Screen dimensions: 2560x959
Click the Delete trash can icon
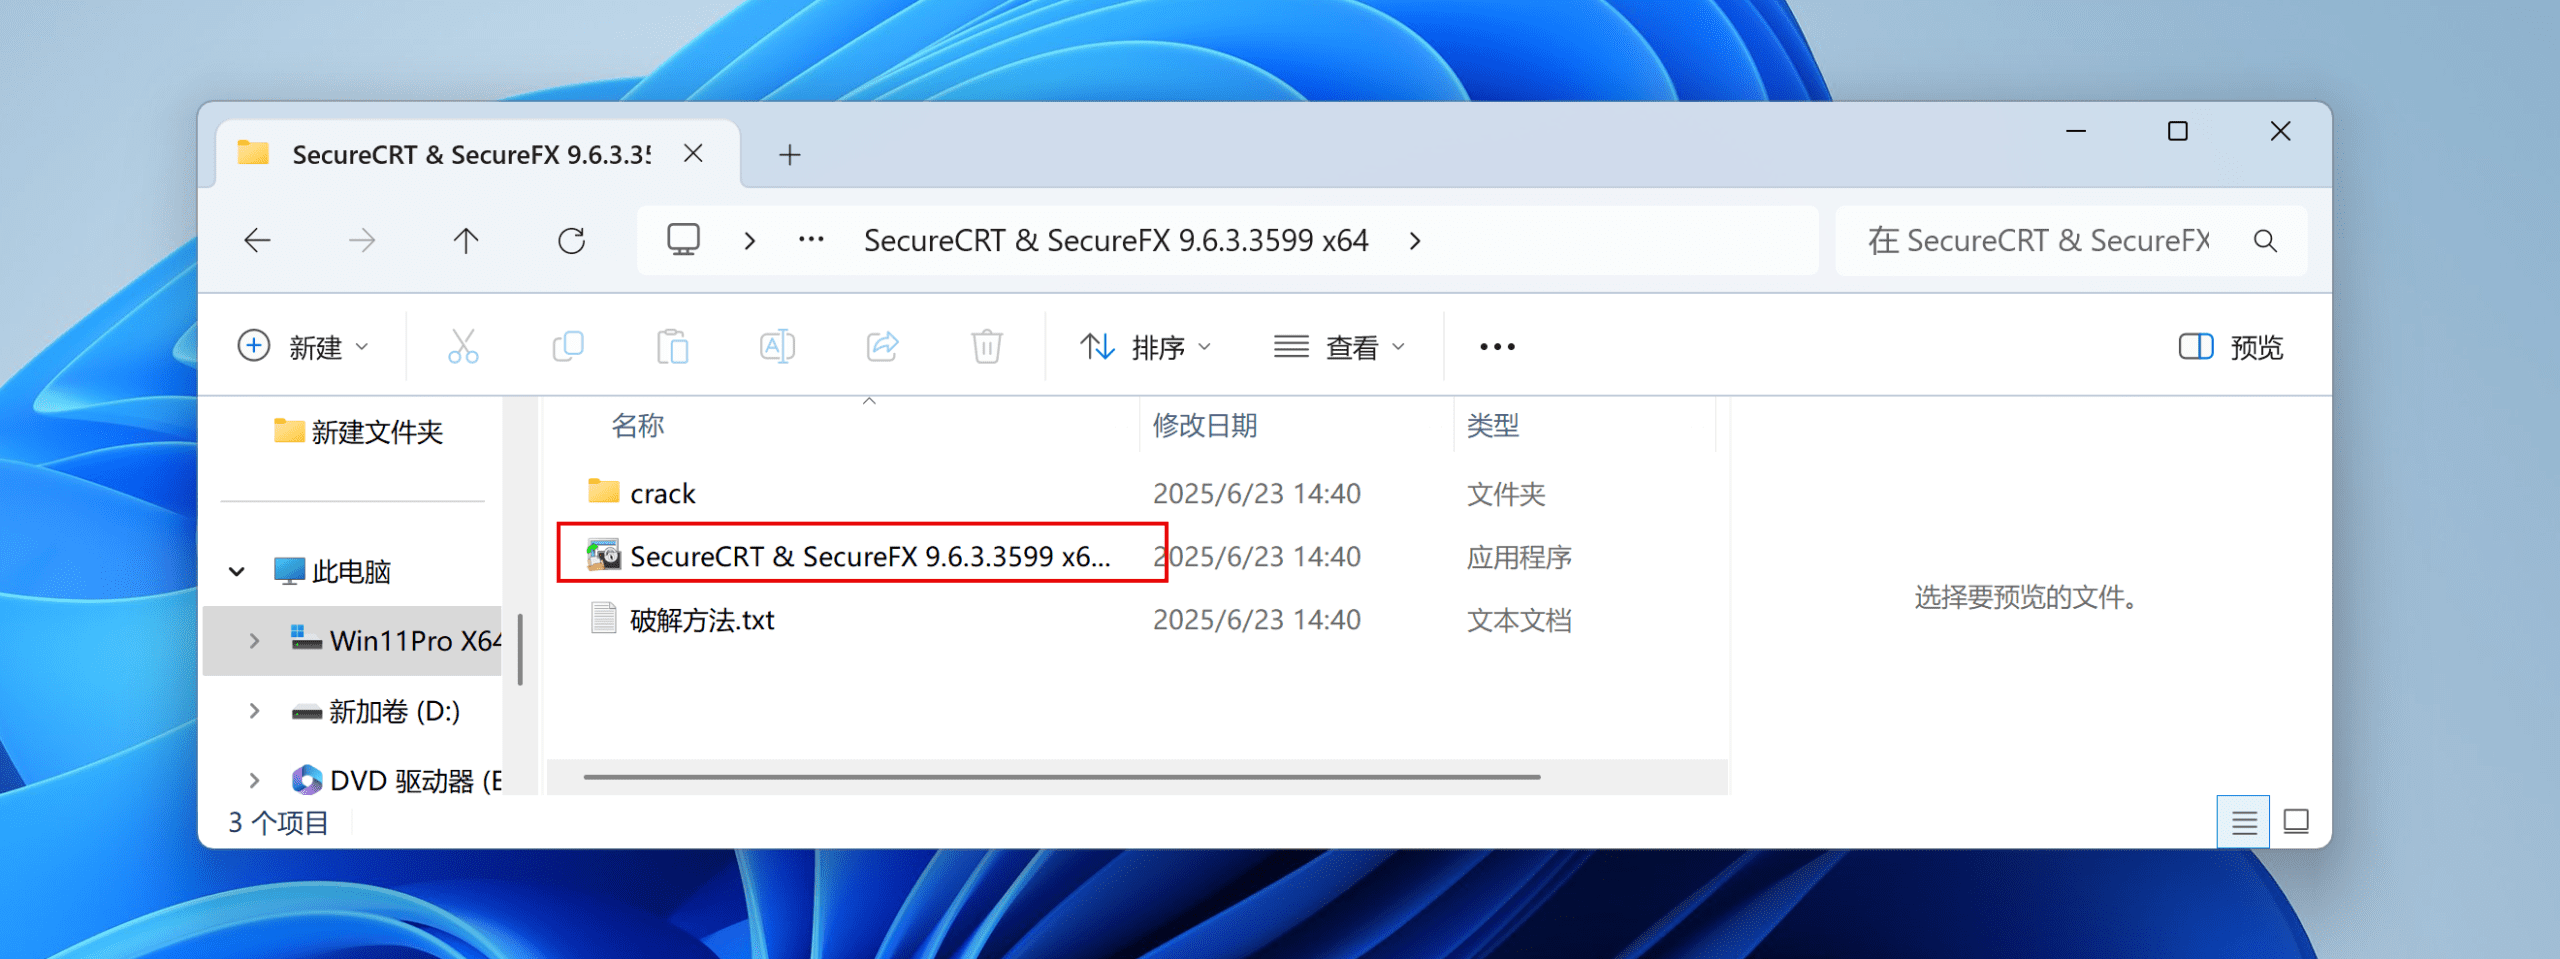986,347
